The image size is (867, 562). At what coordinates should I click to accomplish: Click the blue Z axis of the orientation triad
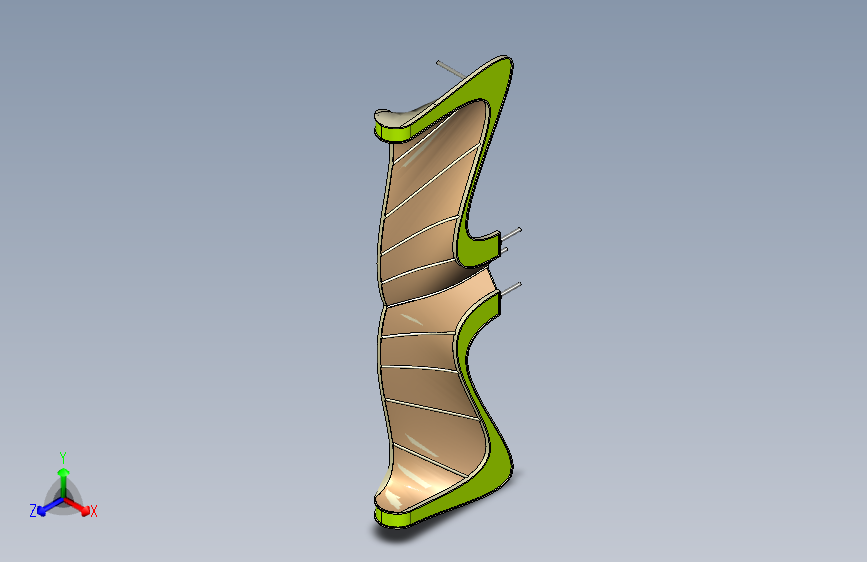pos(50,506)
